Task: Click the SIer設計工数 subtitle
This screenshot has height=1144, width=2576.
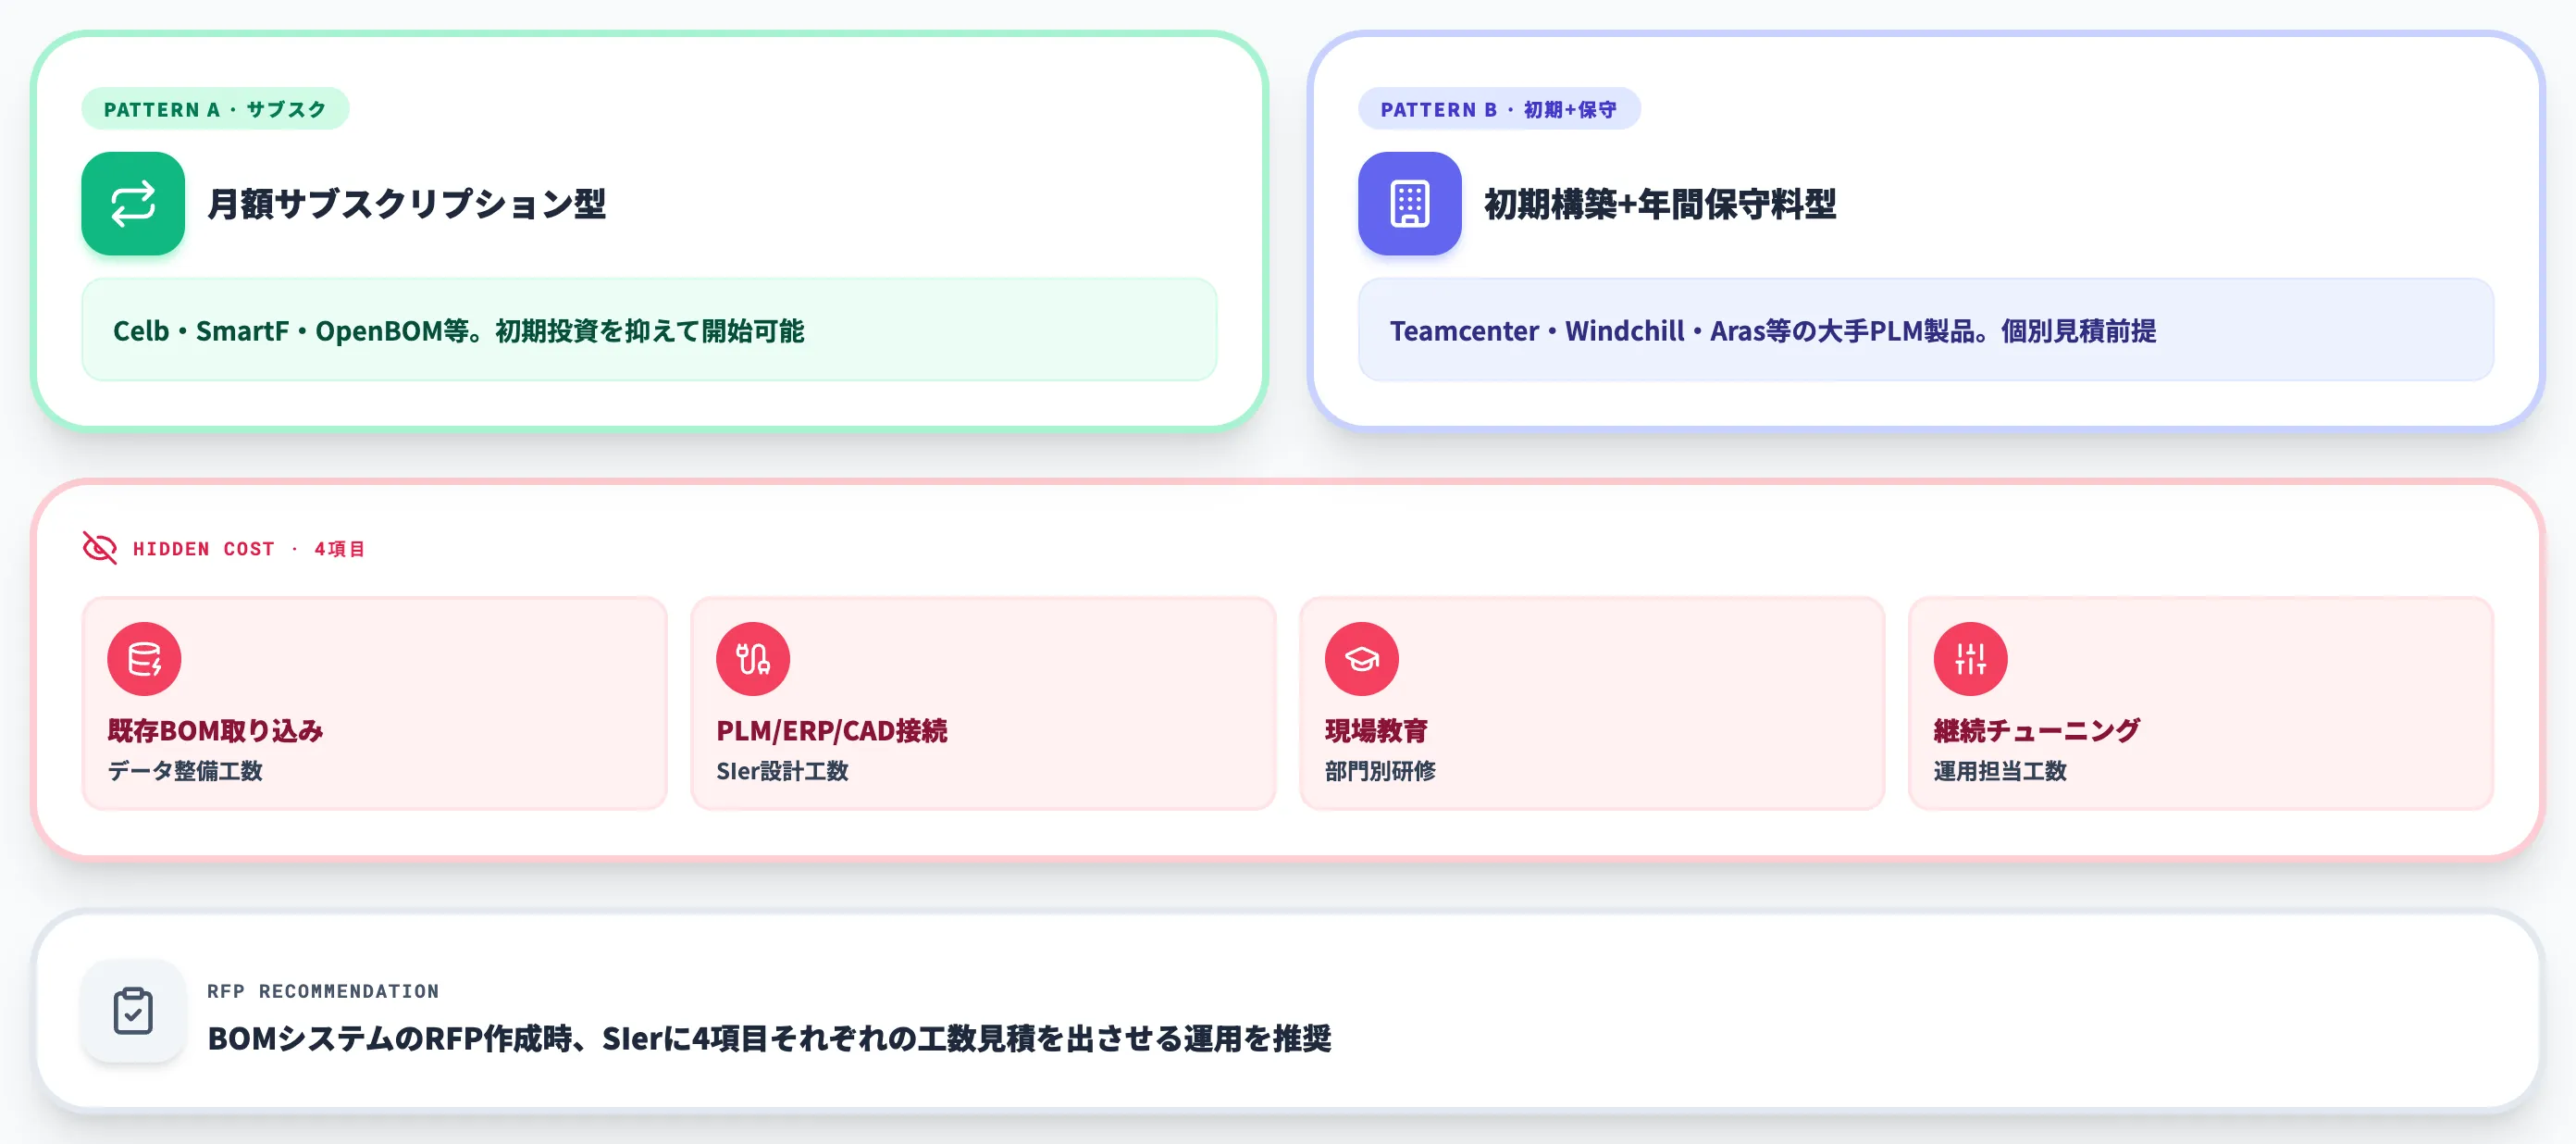Action: coord(782,771)
